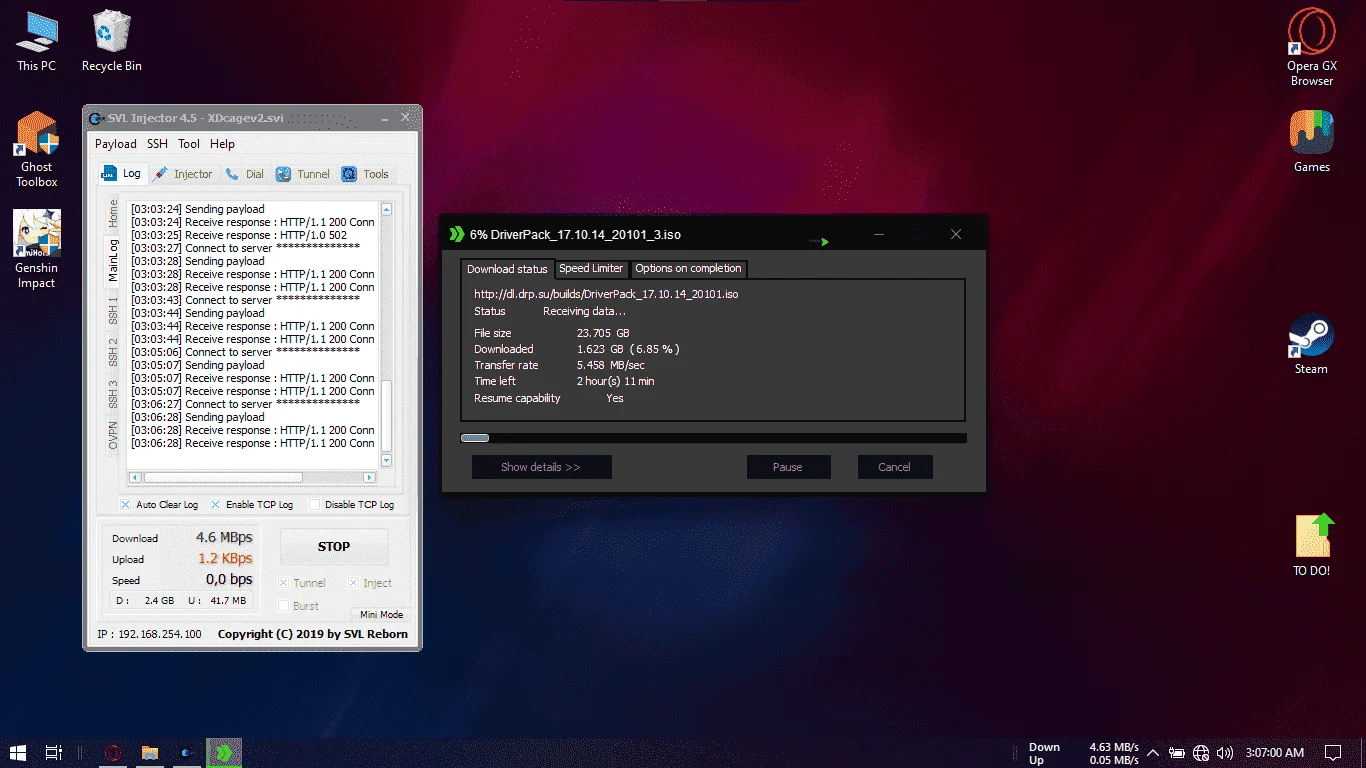Select the Download status tab

point(507,269)
